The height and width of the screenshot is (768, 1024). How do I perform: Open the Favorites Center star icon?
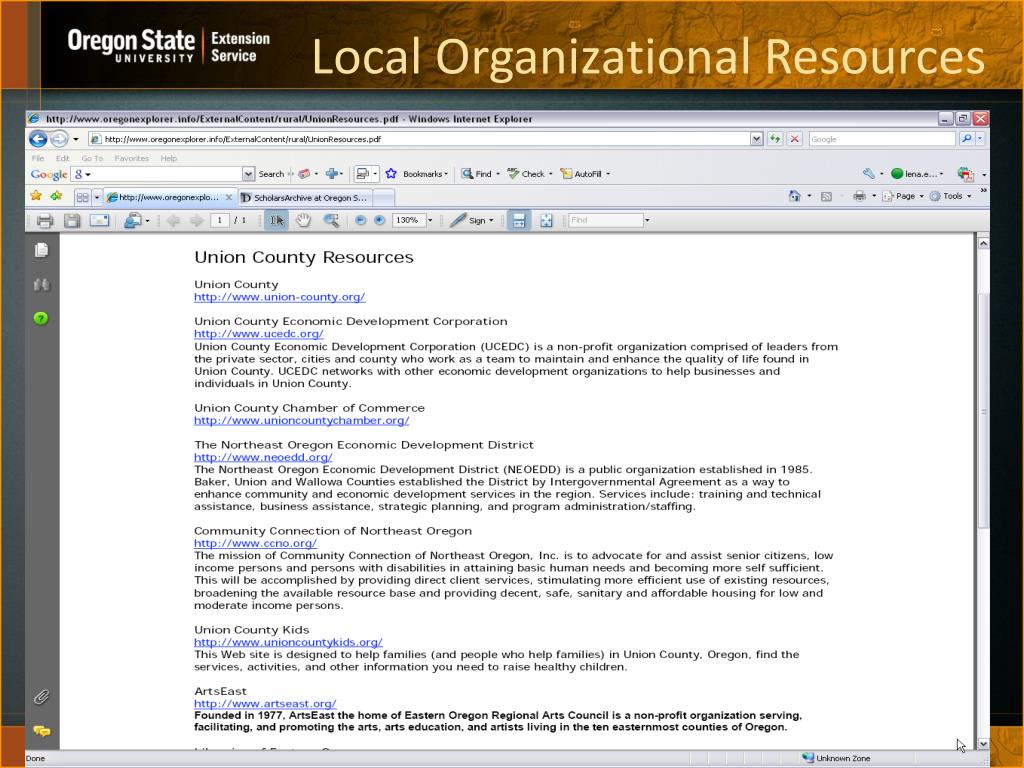point(36,196)
